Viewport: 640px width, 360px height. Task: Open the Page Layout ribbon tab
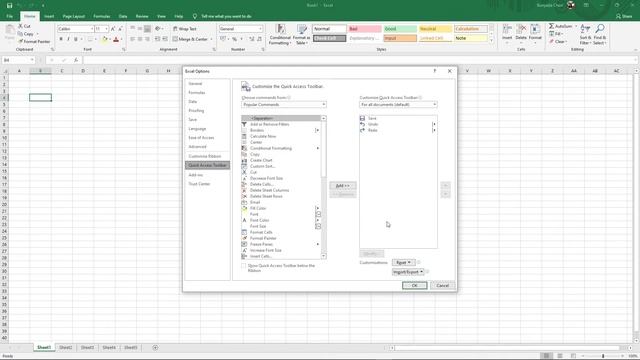tap(74, 16)
